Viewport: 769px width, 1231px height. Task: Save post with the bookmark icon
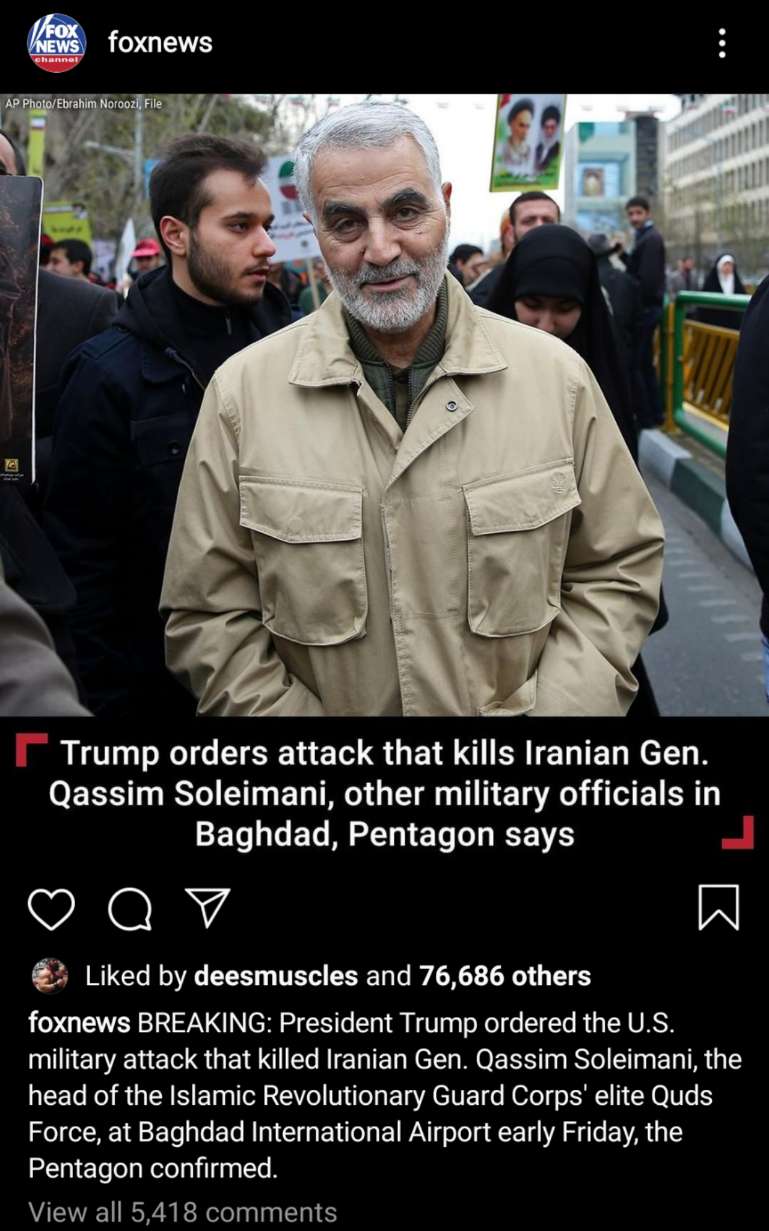(x=718, y=908)
